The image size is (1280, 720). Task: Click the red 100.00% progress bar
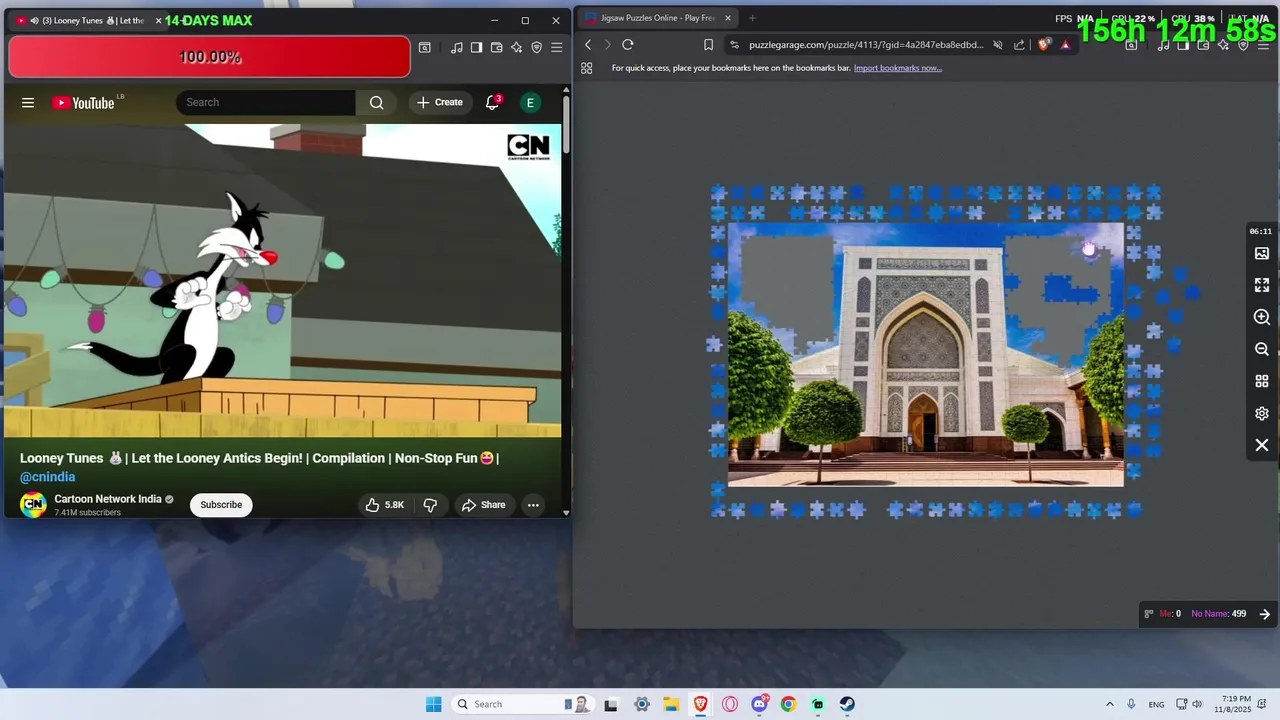pyautogui.click(x=209, y=57)
